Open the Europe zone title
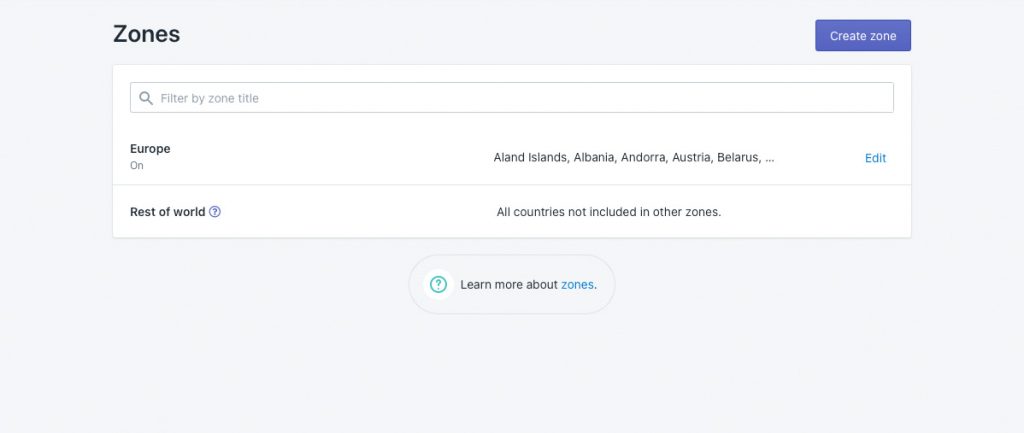This screenshot has width=1024, height=433. [x=150, y=148]
